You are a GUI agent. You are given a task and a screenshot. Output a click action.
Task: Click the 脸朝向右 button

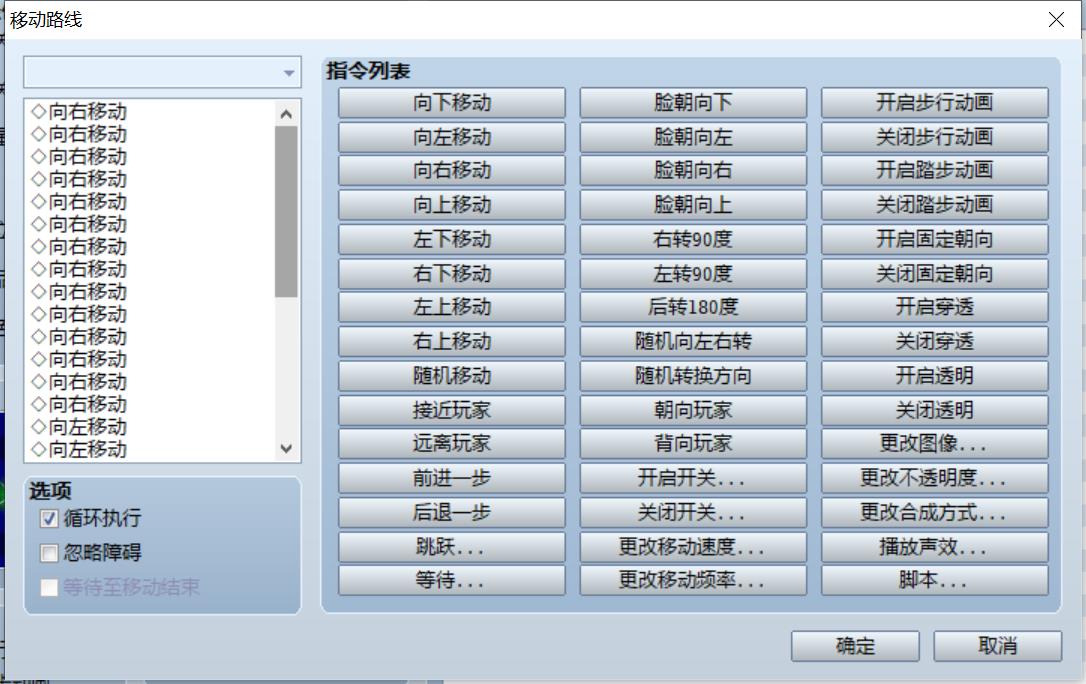coord(693,170)
